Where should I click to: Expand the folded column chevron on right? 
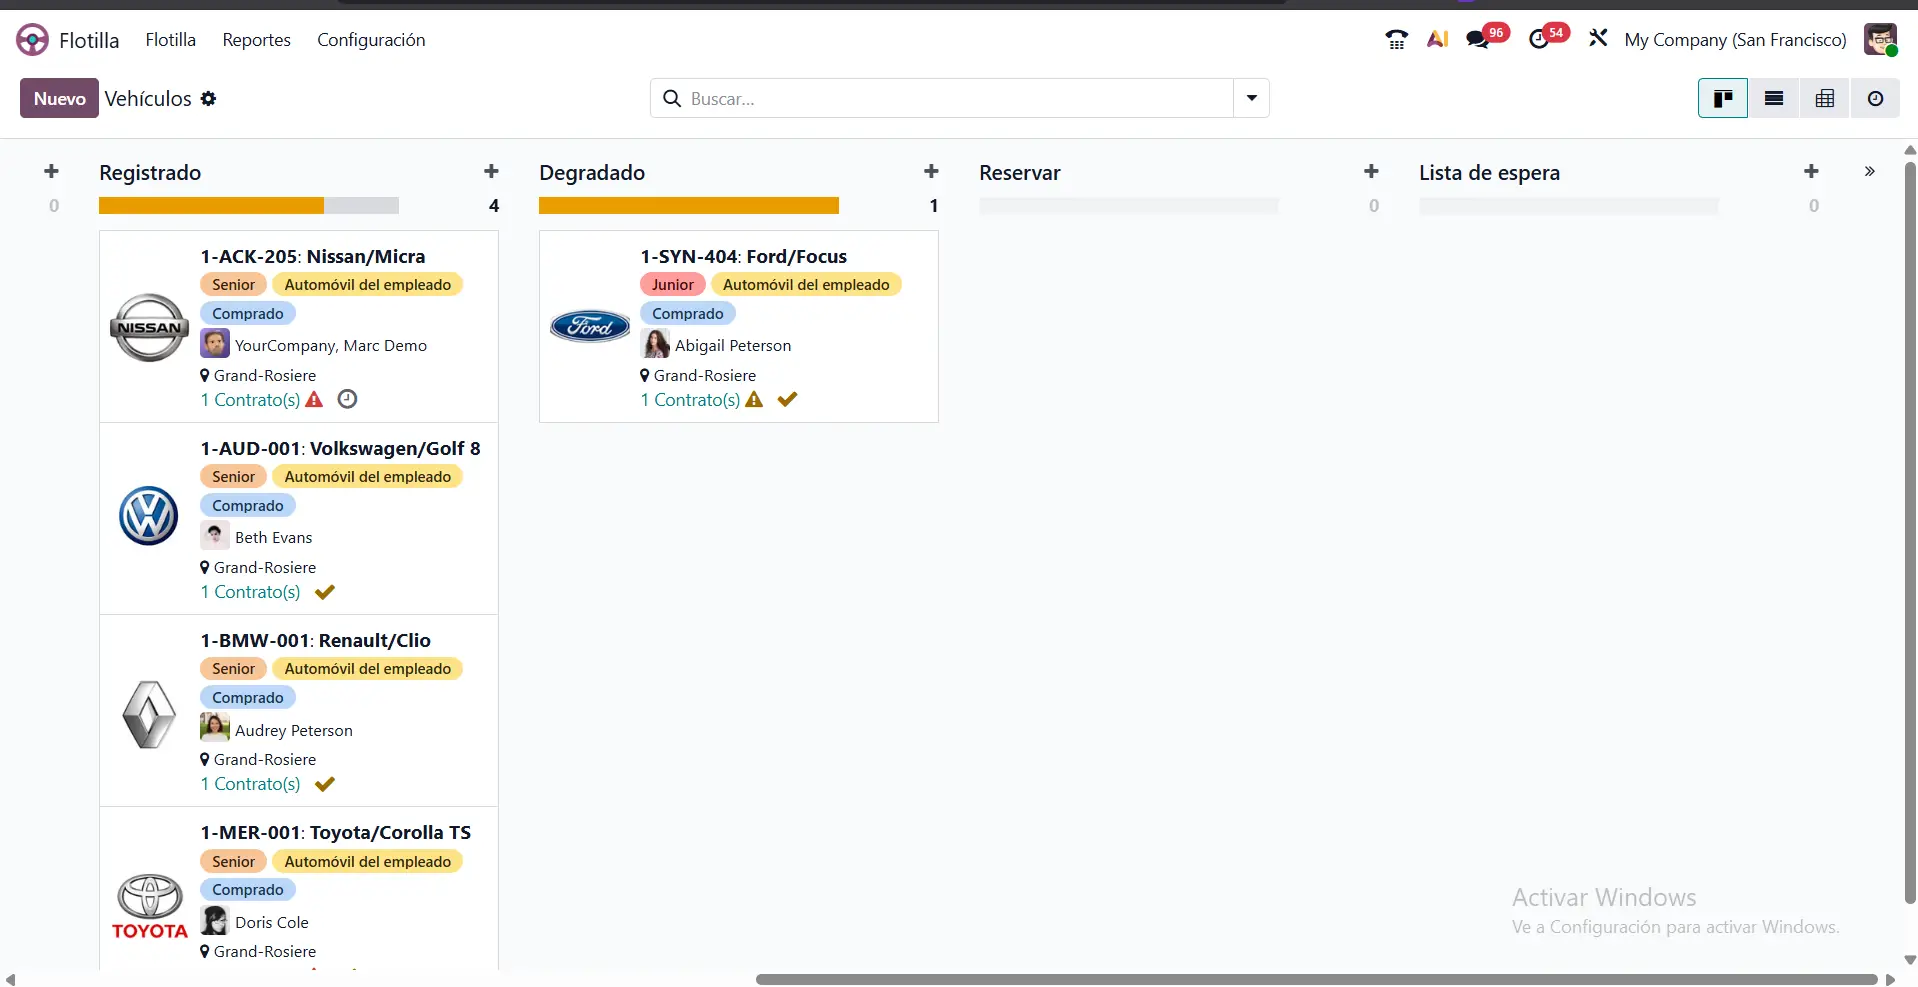coord(1869,172)
